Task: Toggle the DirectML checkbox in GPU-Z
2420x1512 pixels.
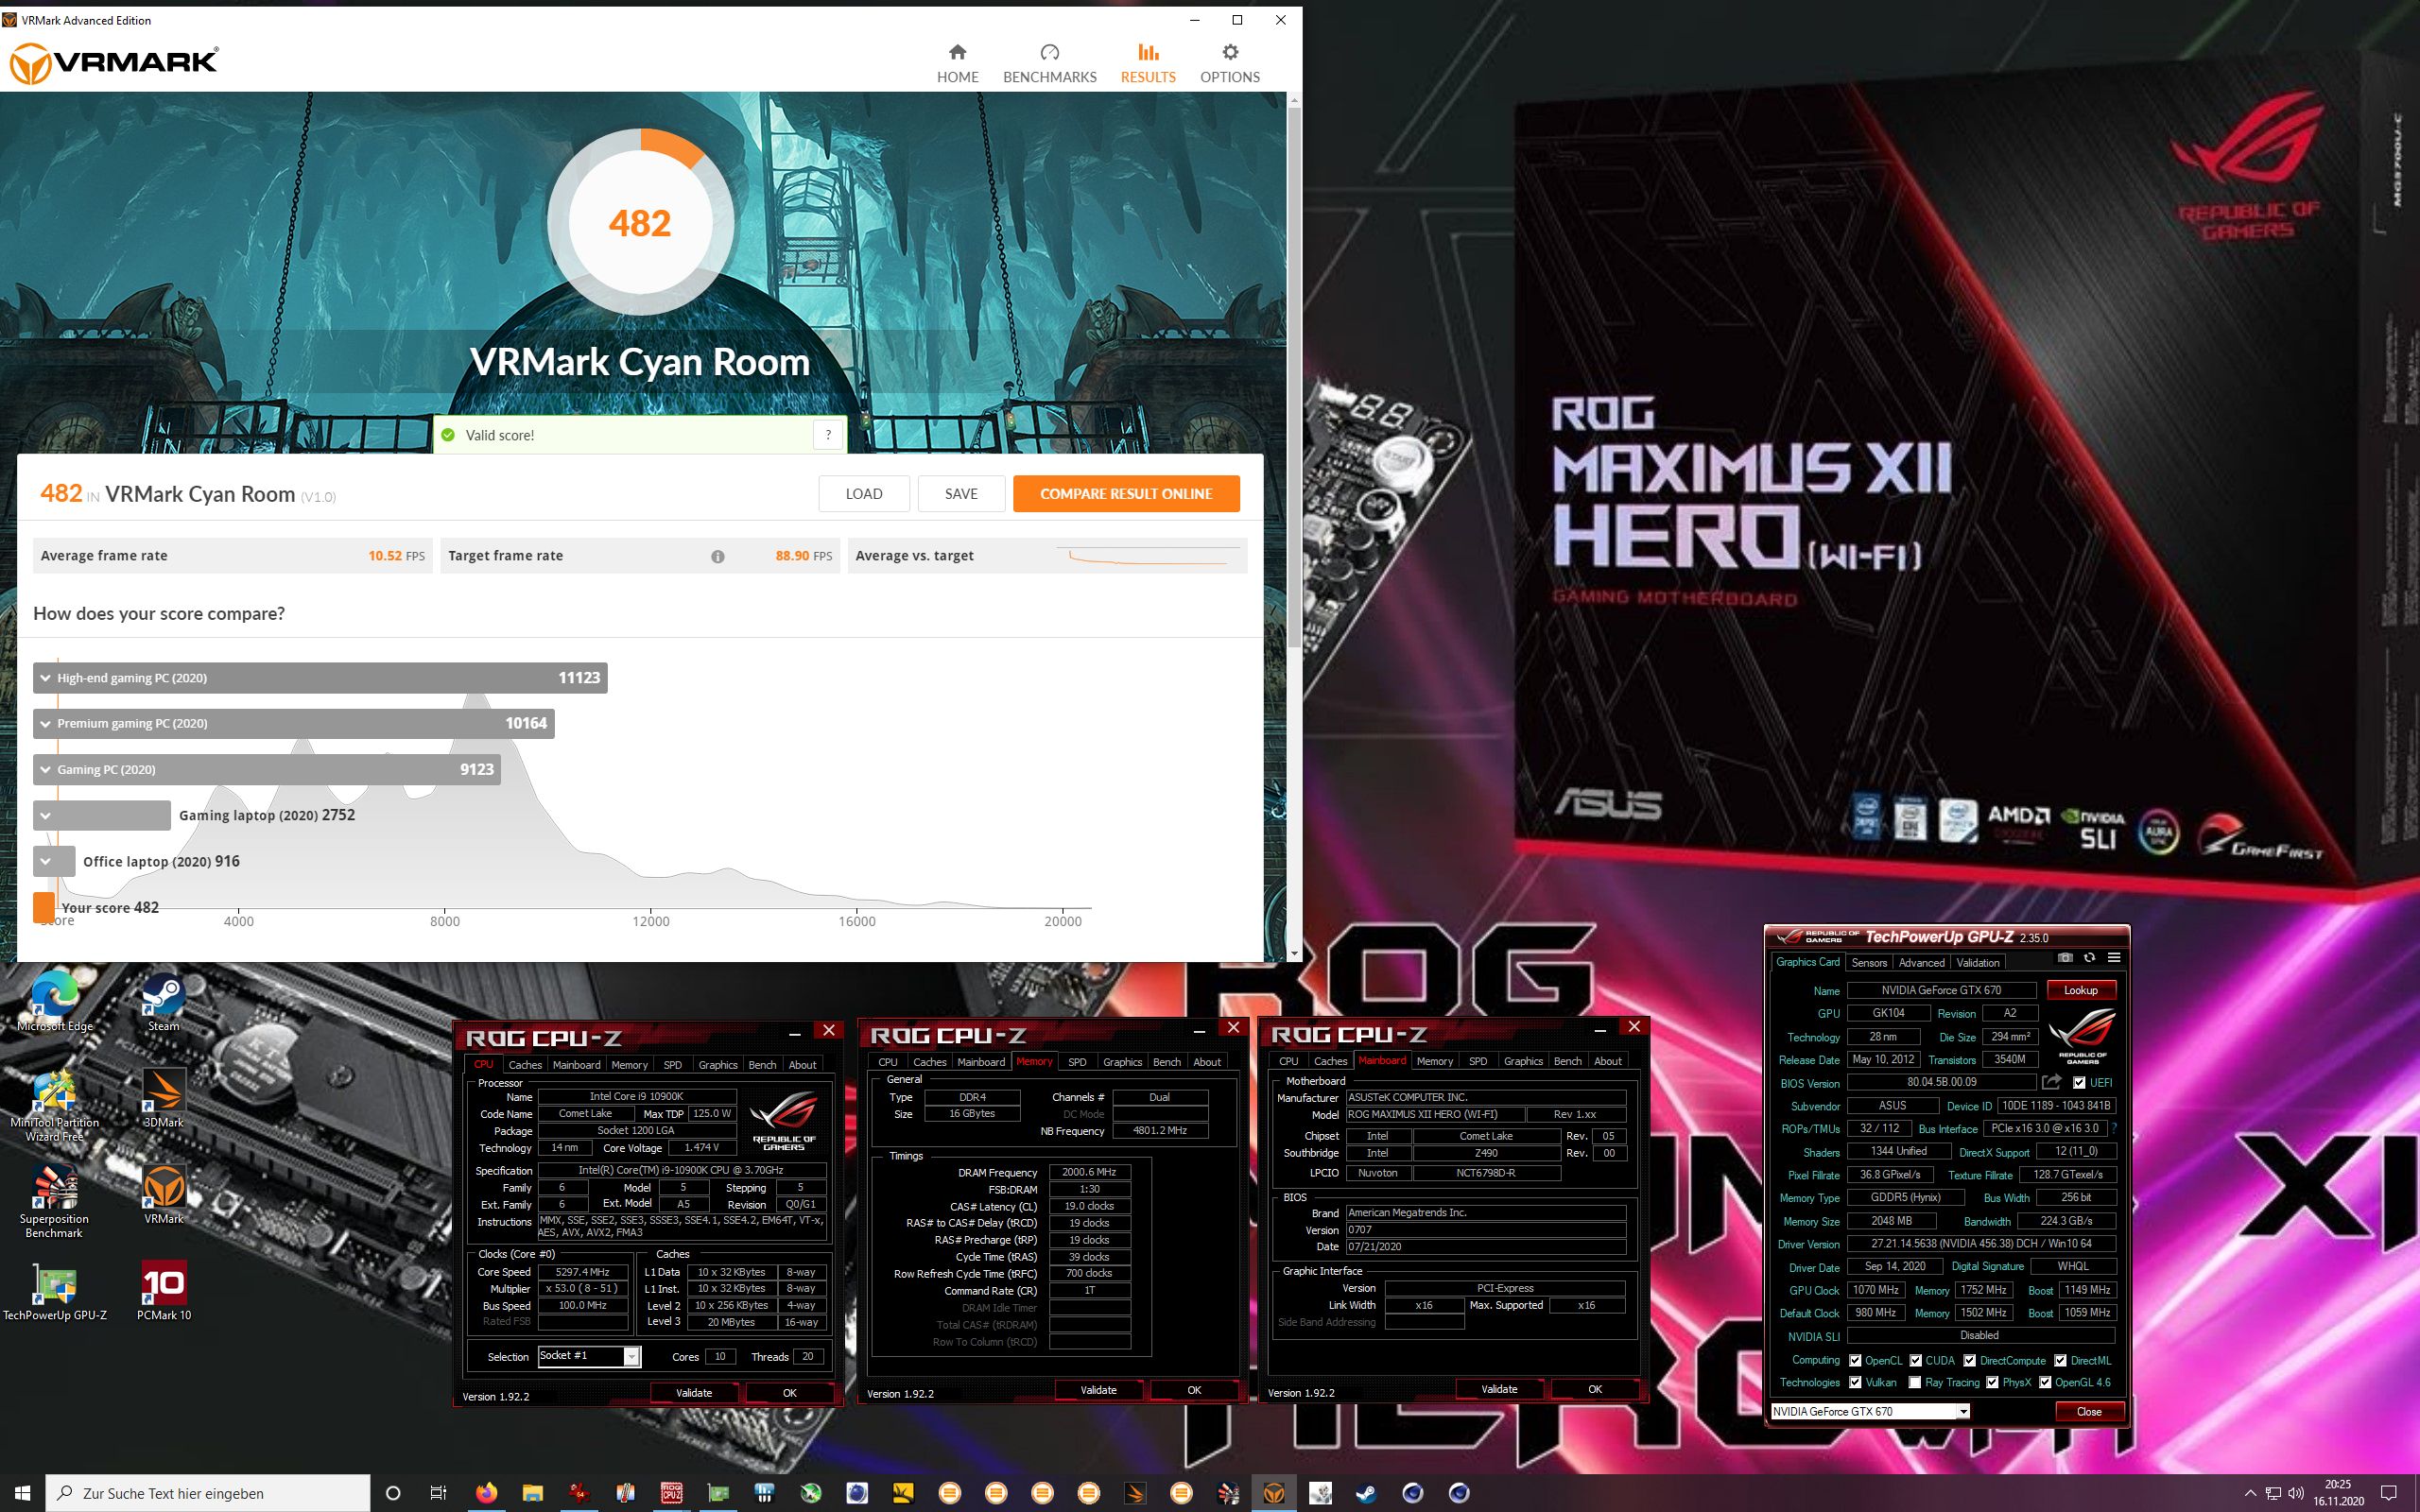Action: (x=2060, y=1360)
